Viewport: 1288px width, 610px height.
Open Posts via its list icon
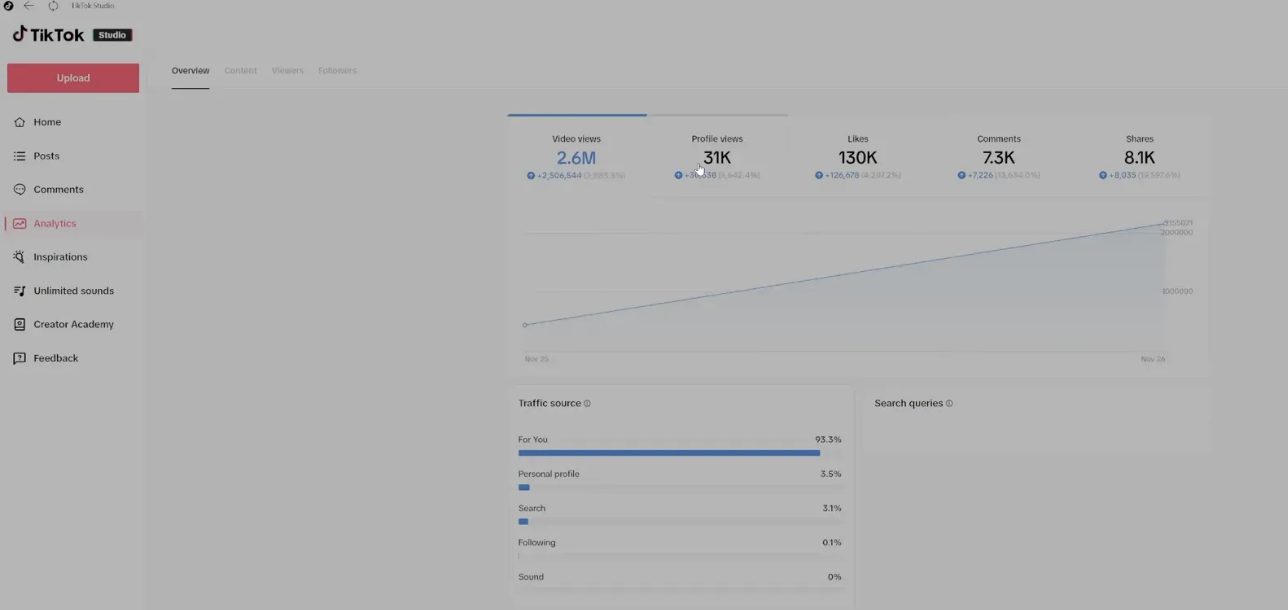click(x=19, y=156)
